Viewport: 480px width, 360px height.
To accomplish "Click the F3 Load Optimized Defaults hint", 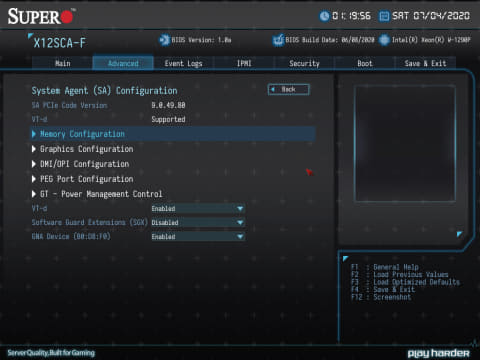I will pyautogui.click(x=405, y=282).
